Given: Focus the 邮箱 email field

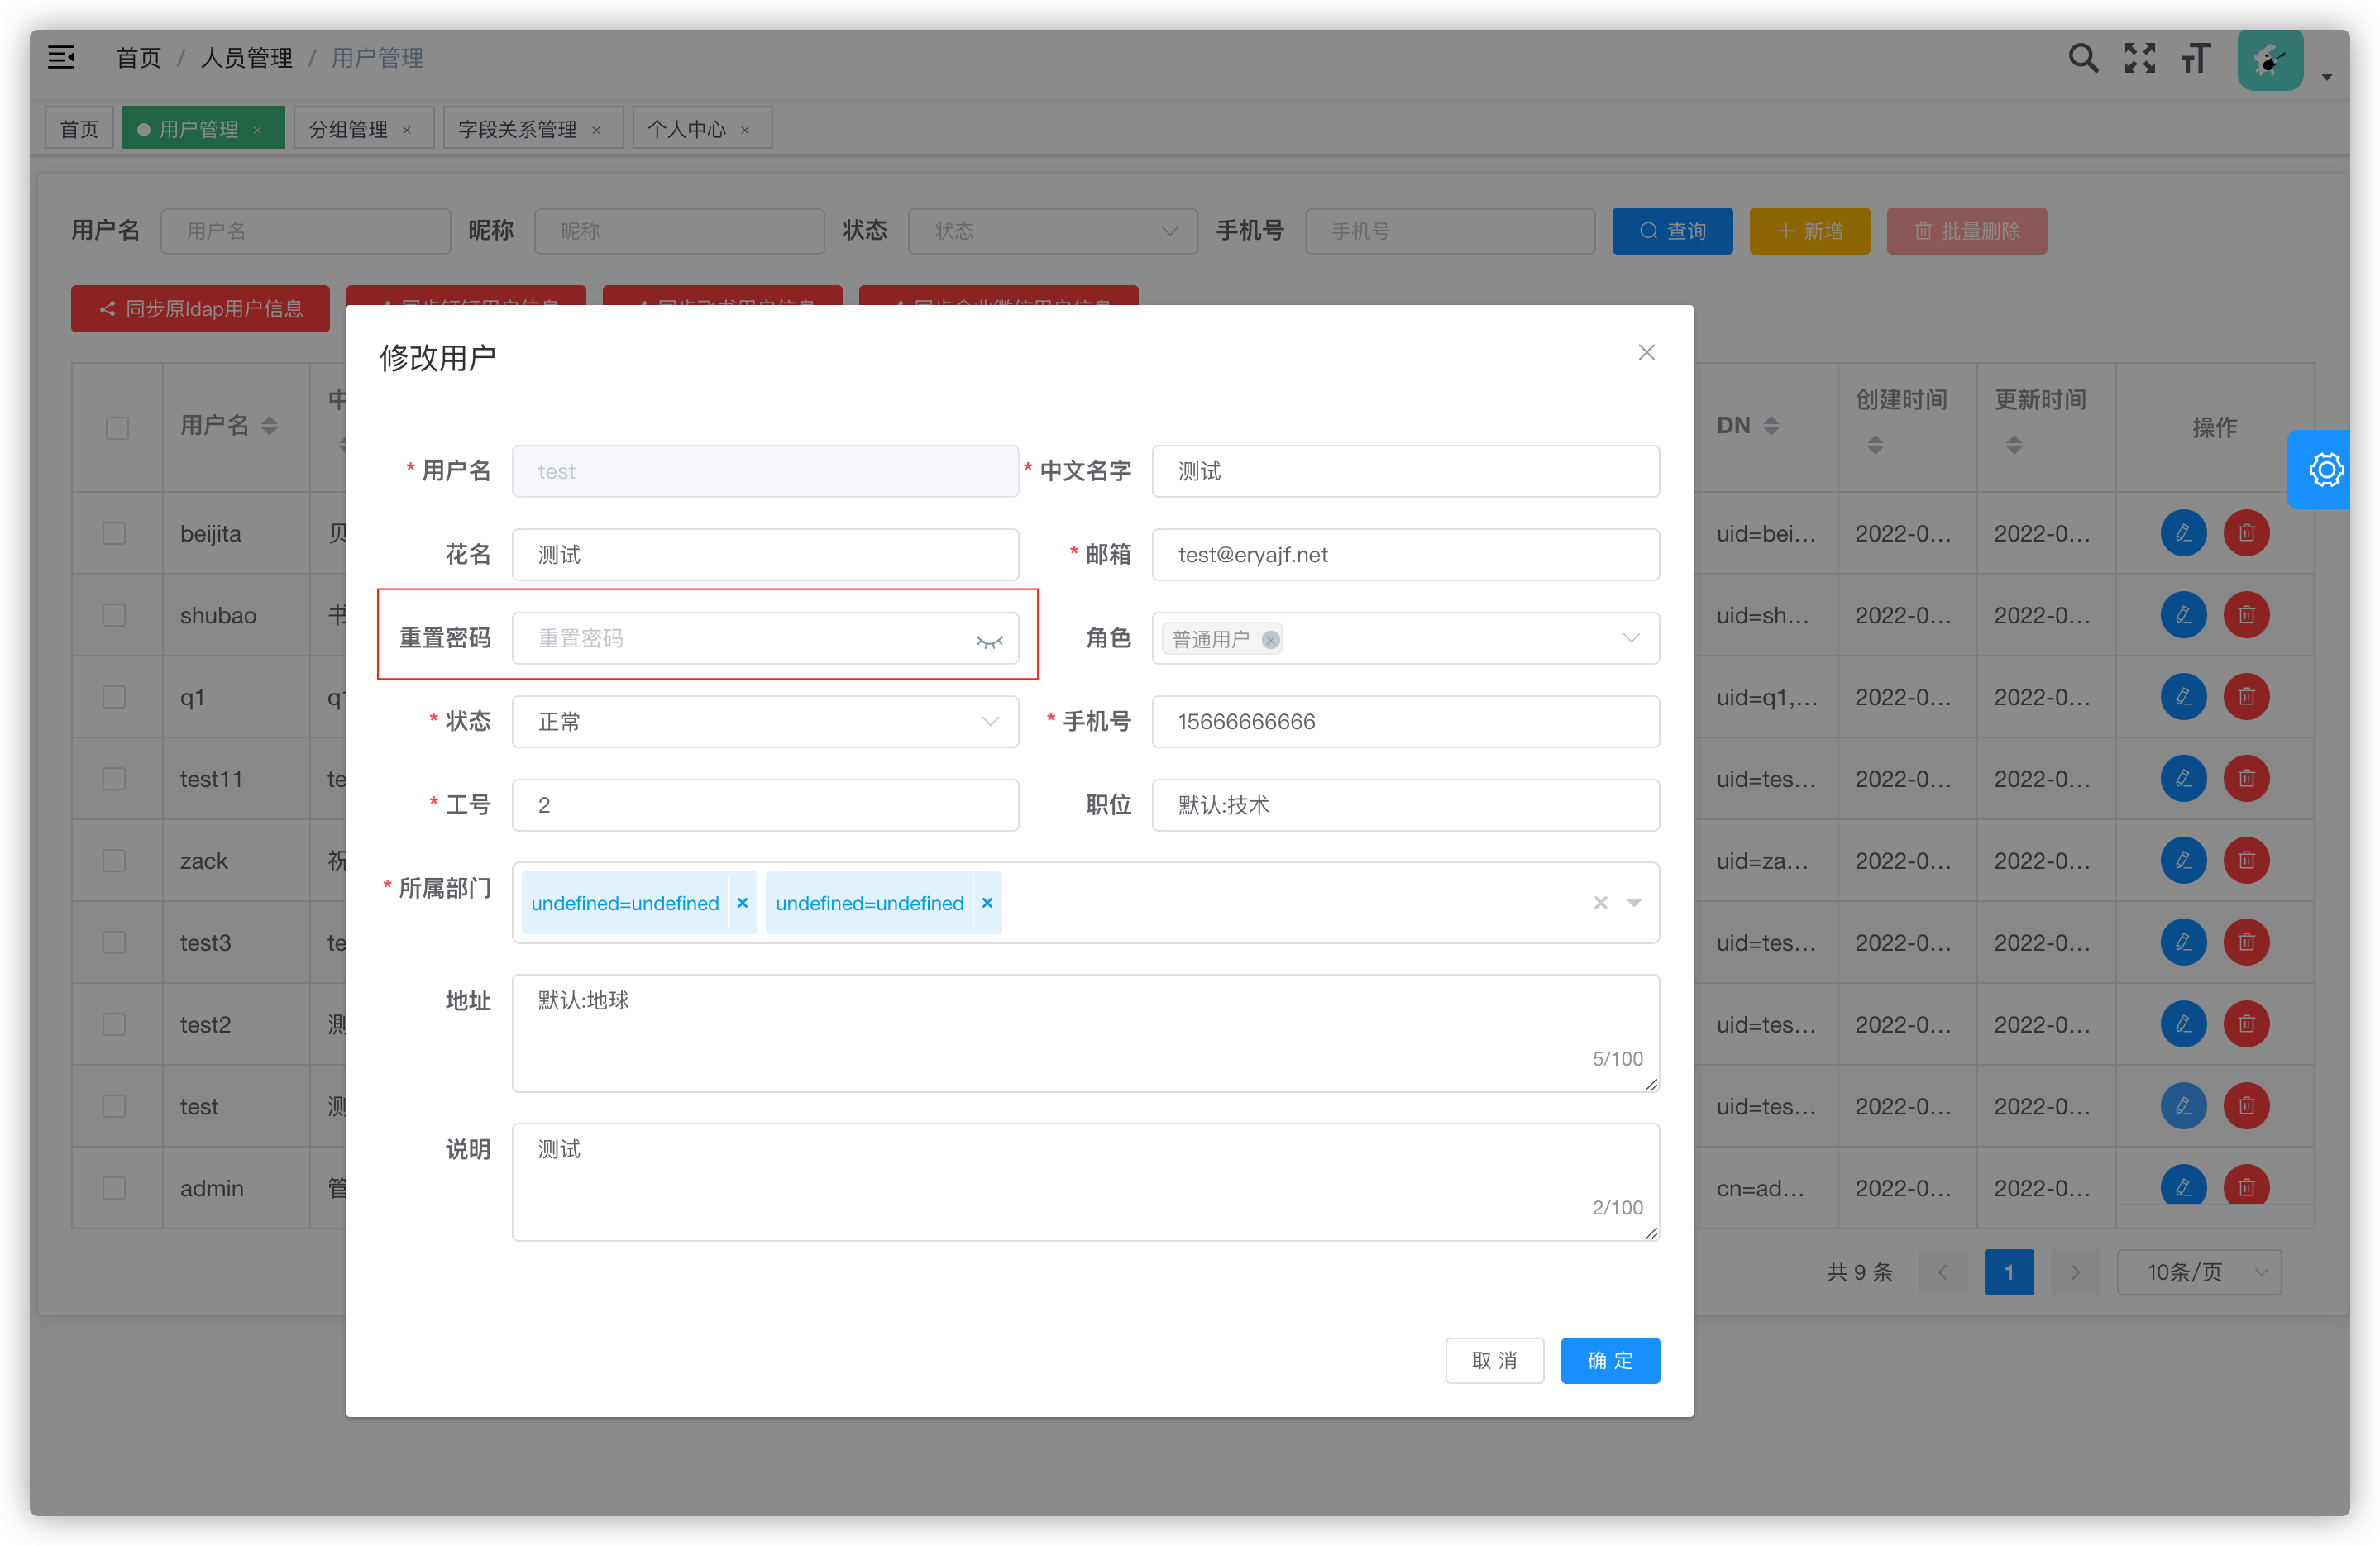Looking at the screenshot, I should pos(1405,554).
